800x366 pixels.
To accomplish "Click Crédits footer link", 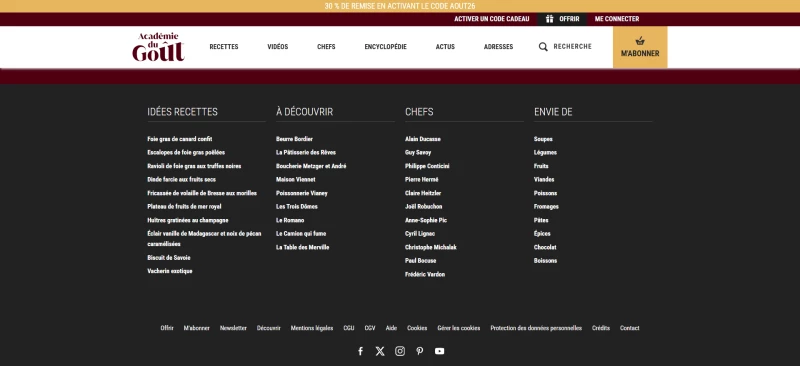I will click(x=601, y=328).
